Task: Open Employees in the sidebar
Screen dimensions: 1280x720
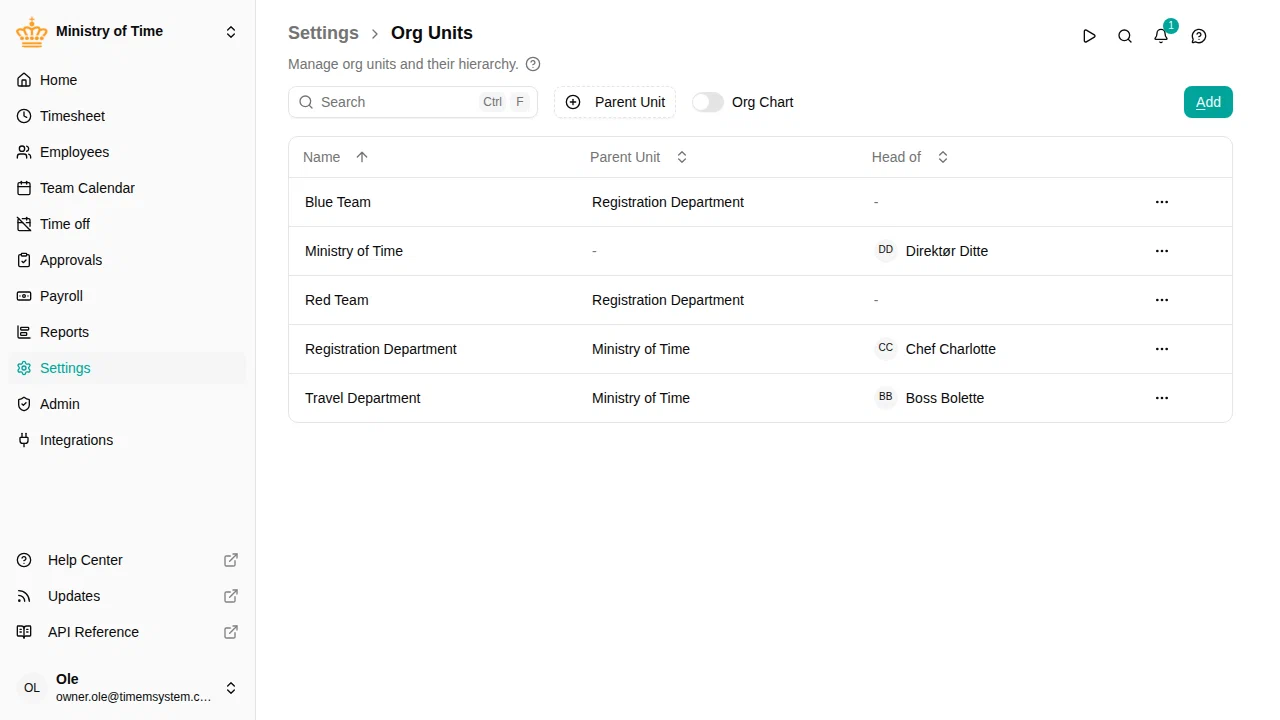Action: [127, 152]
